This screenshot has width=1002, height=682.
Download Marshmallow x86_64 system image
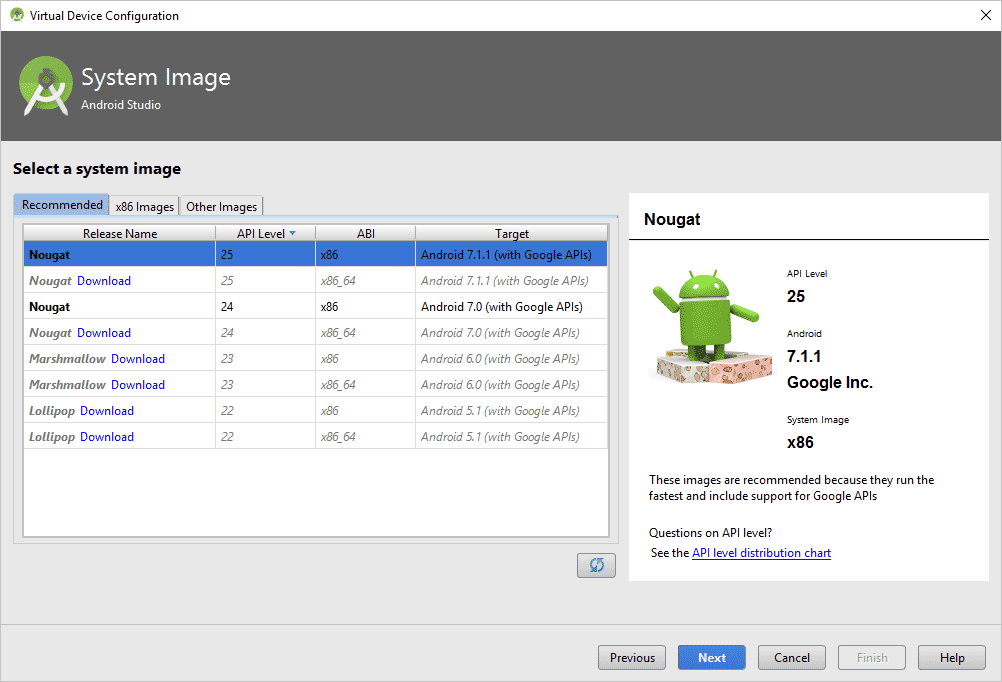tap(138, 385)
